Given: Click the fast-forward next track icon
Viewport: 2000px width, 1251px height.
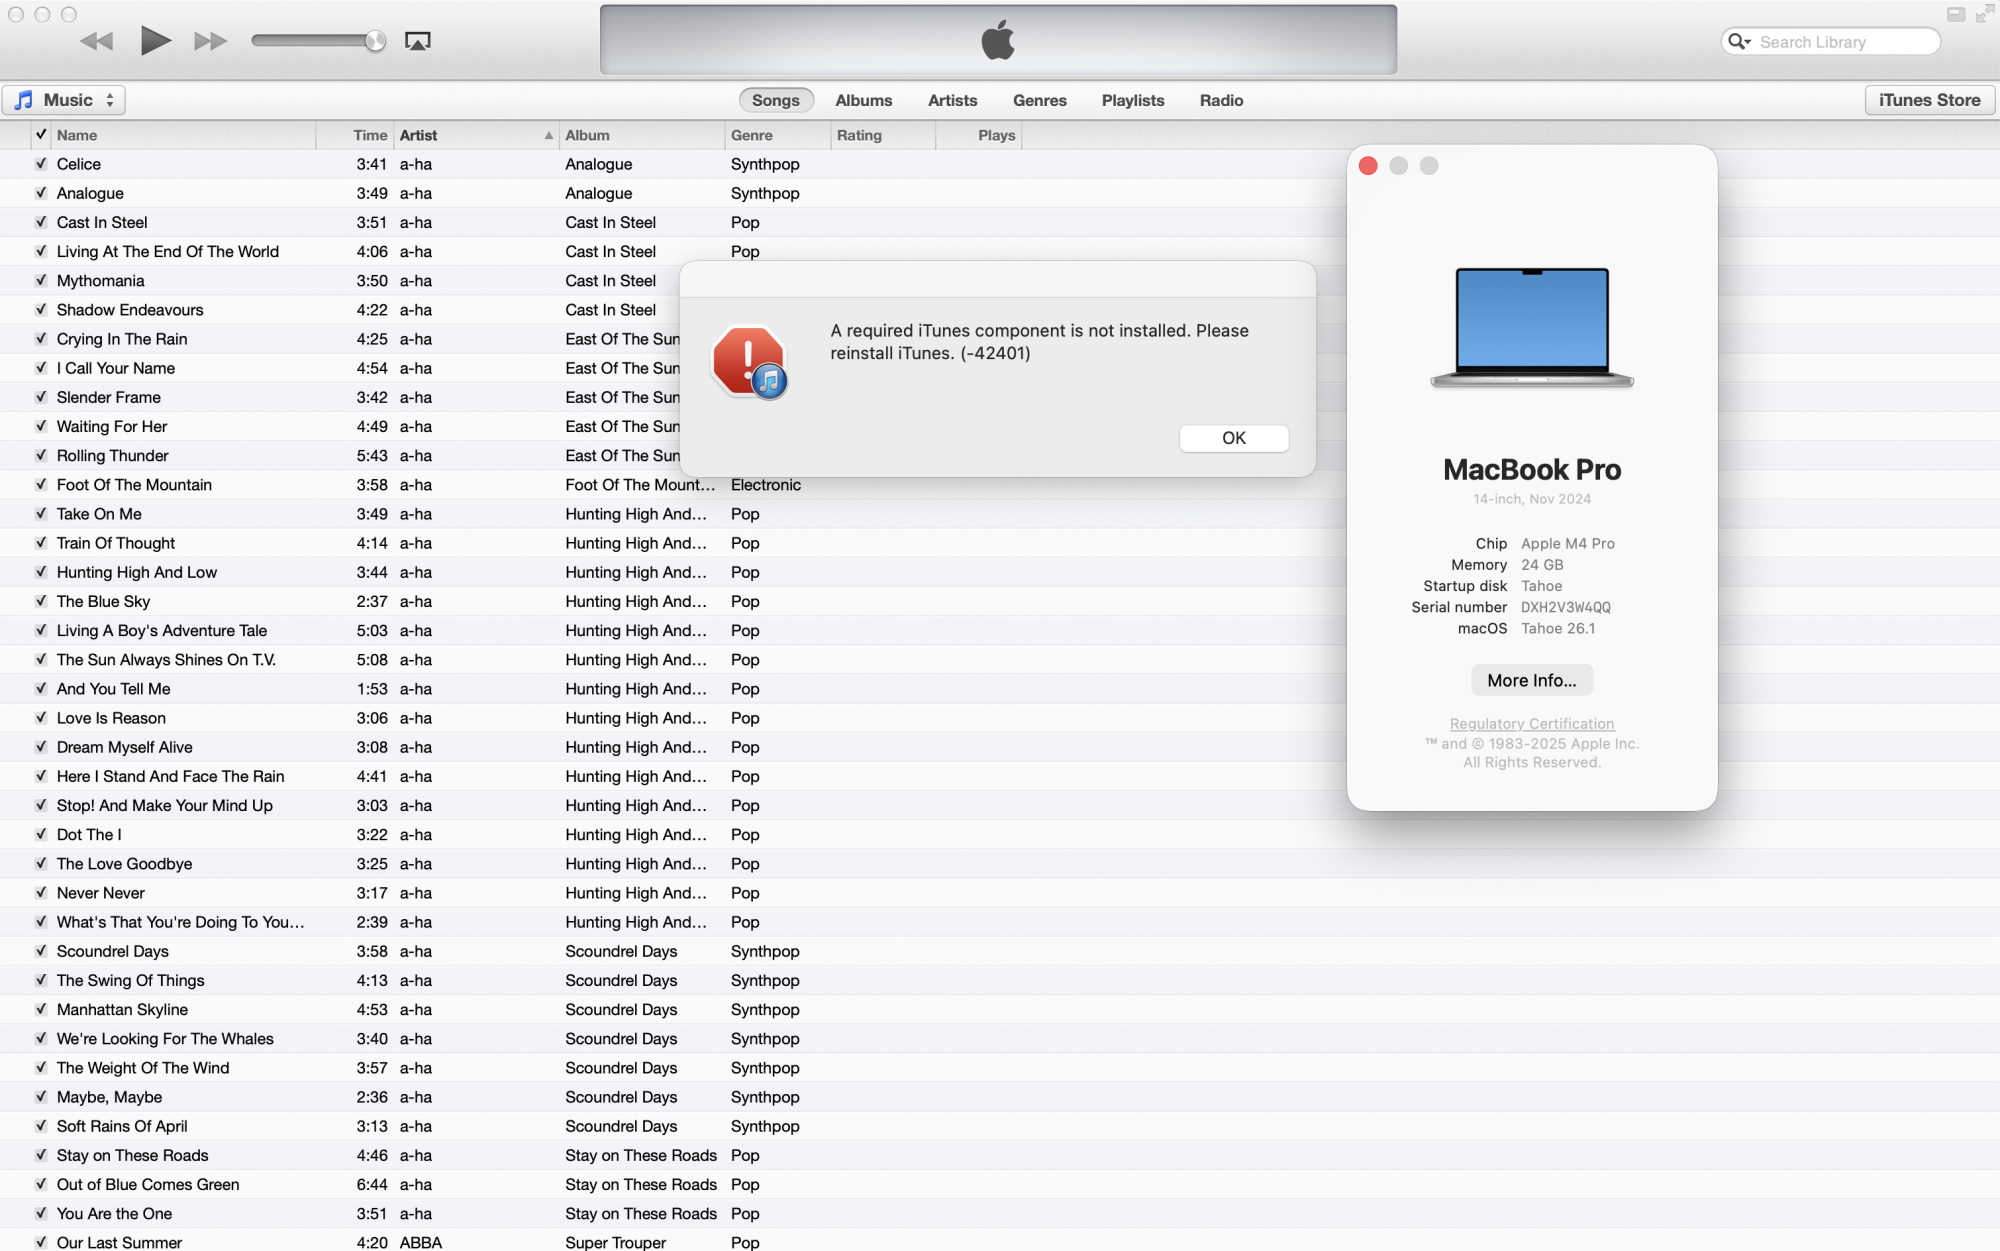Looking at the screenshot, I should 210,41.
